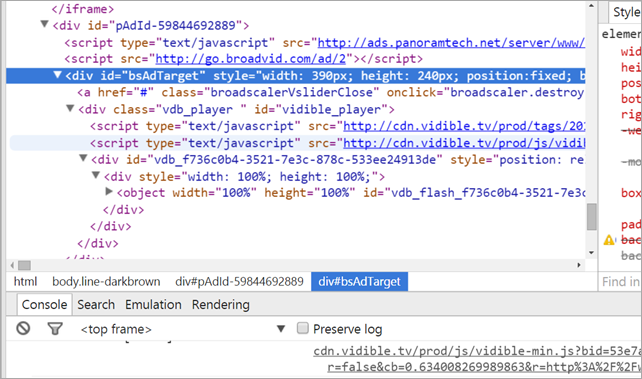Click the yellow warning icon in the Styles pane
This screenshot has width=642, height=379.
[x=609, y=240]
